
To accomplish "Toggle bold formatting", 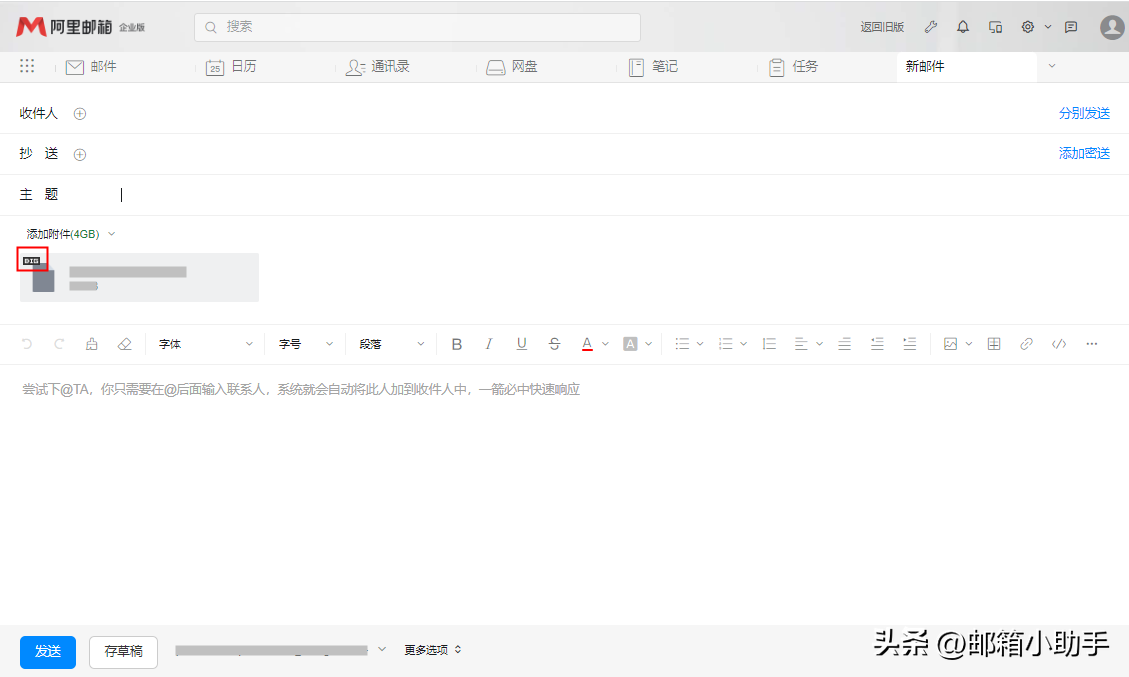I will (x=457, y=344).
